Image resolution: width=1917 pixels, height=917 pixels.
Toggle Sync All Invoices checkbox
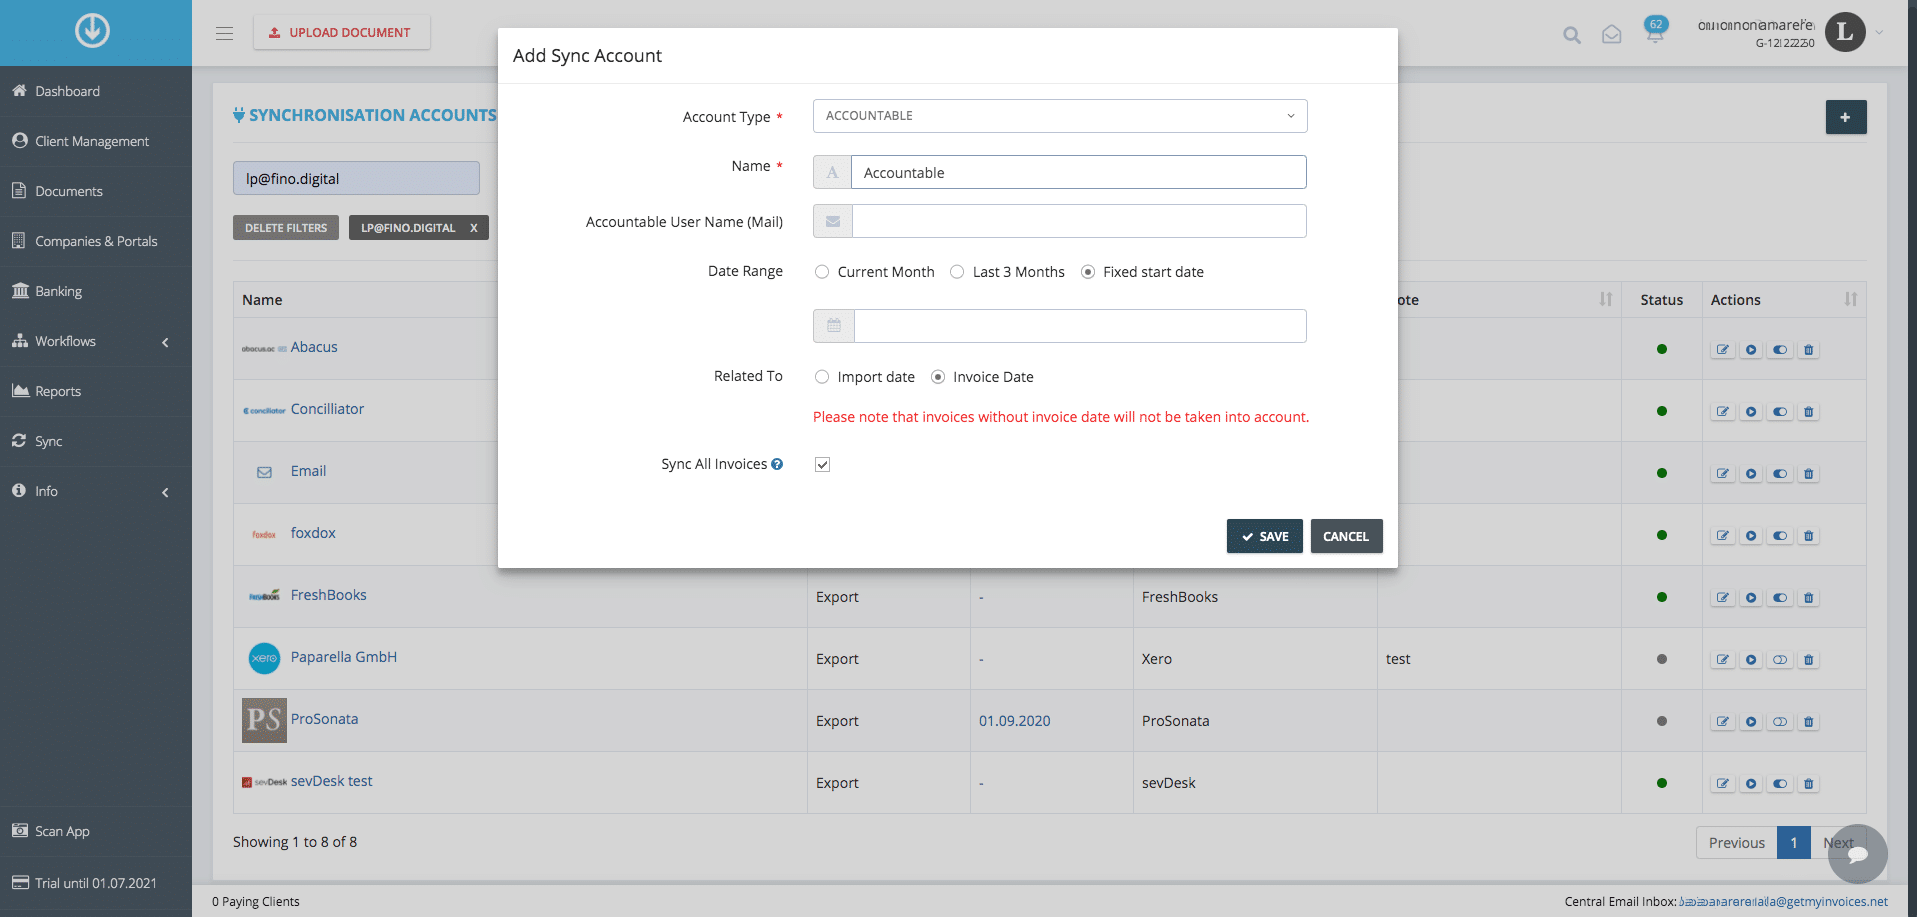822,464
